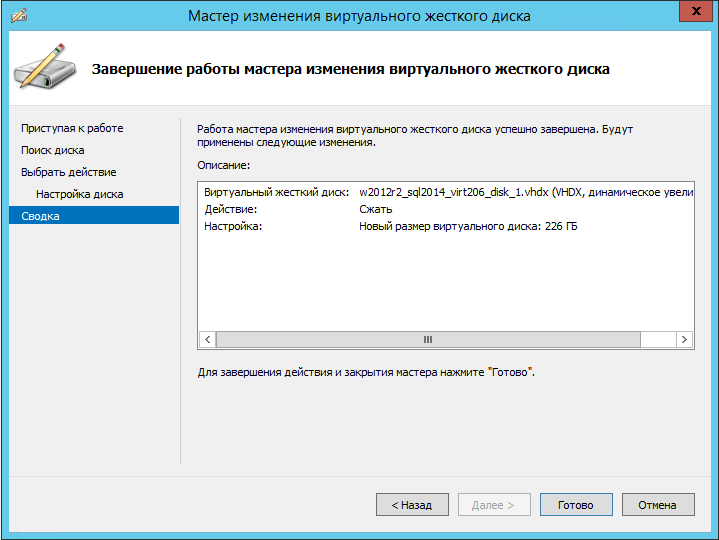The height and width of the screenshot is (540, 719).
Task: Click the 'Описание:' label
Action: click(224, 165)
